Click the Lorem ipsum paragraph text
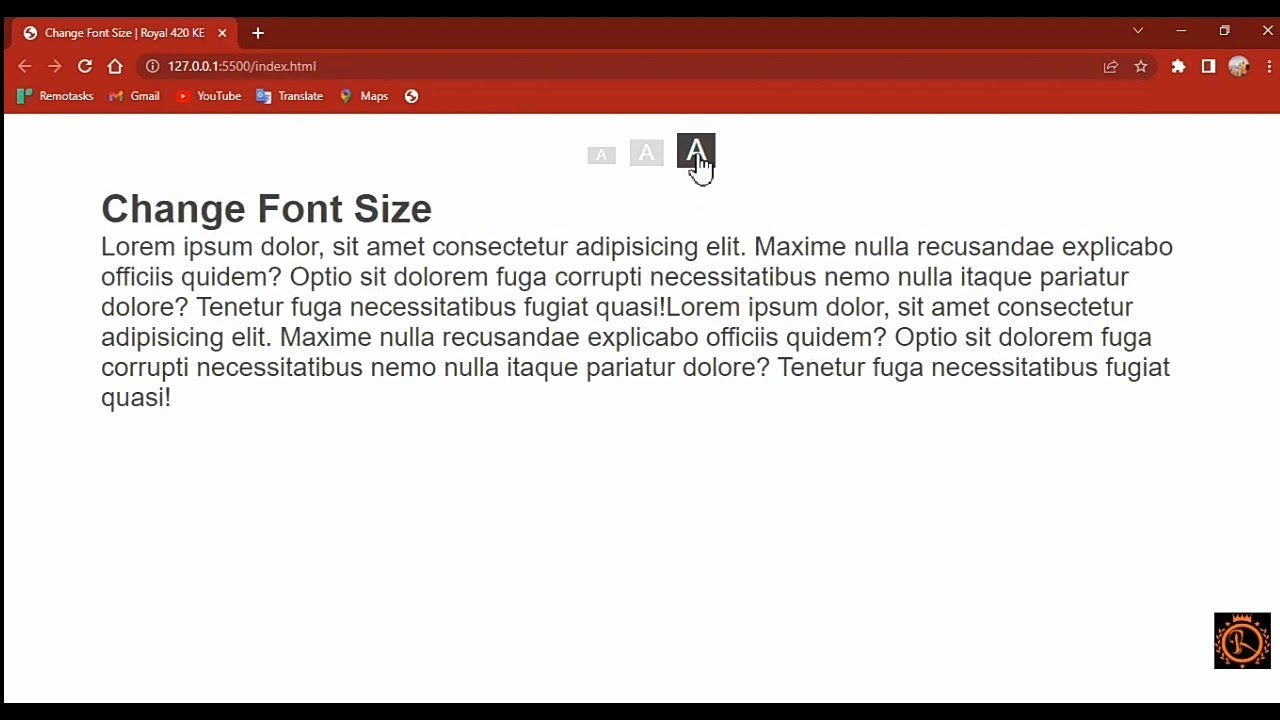 [x=637, y=321]
